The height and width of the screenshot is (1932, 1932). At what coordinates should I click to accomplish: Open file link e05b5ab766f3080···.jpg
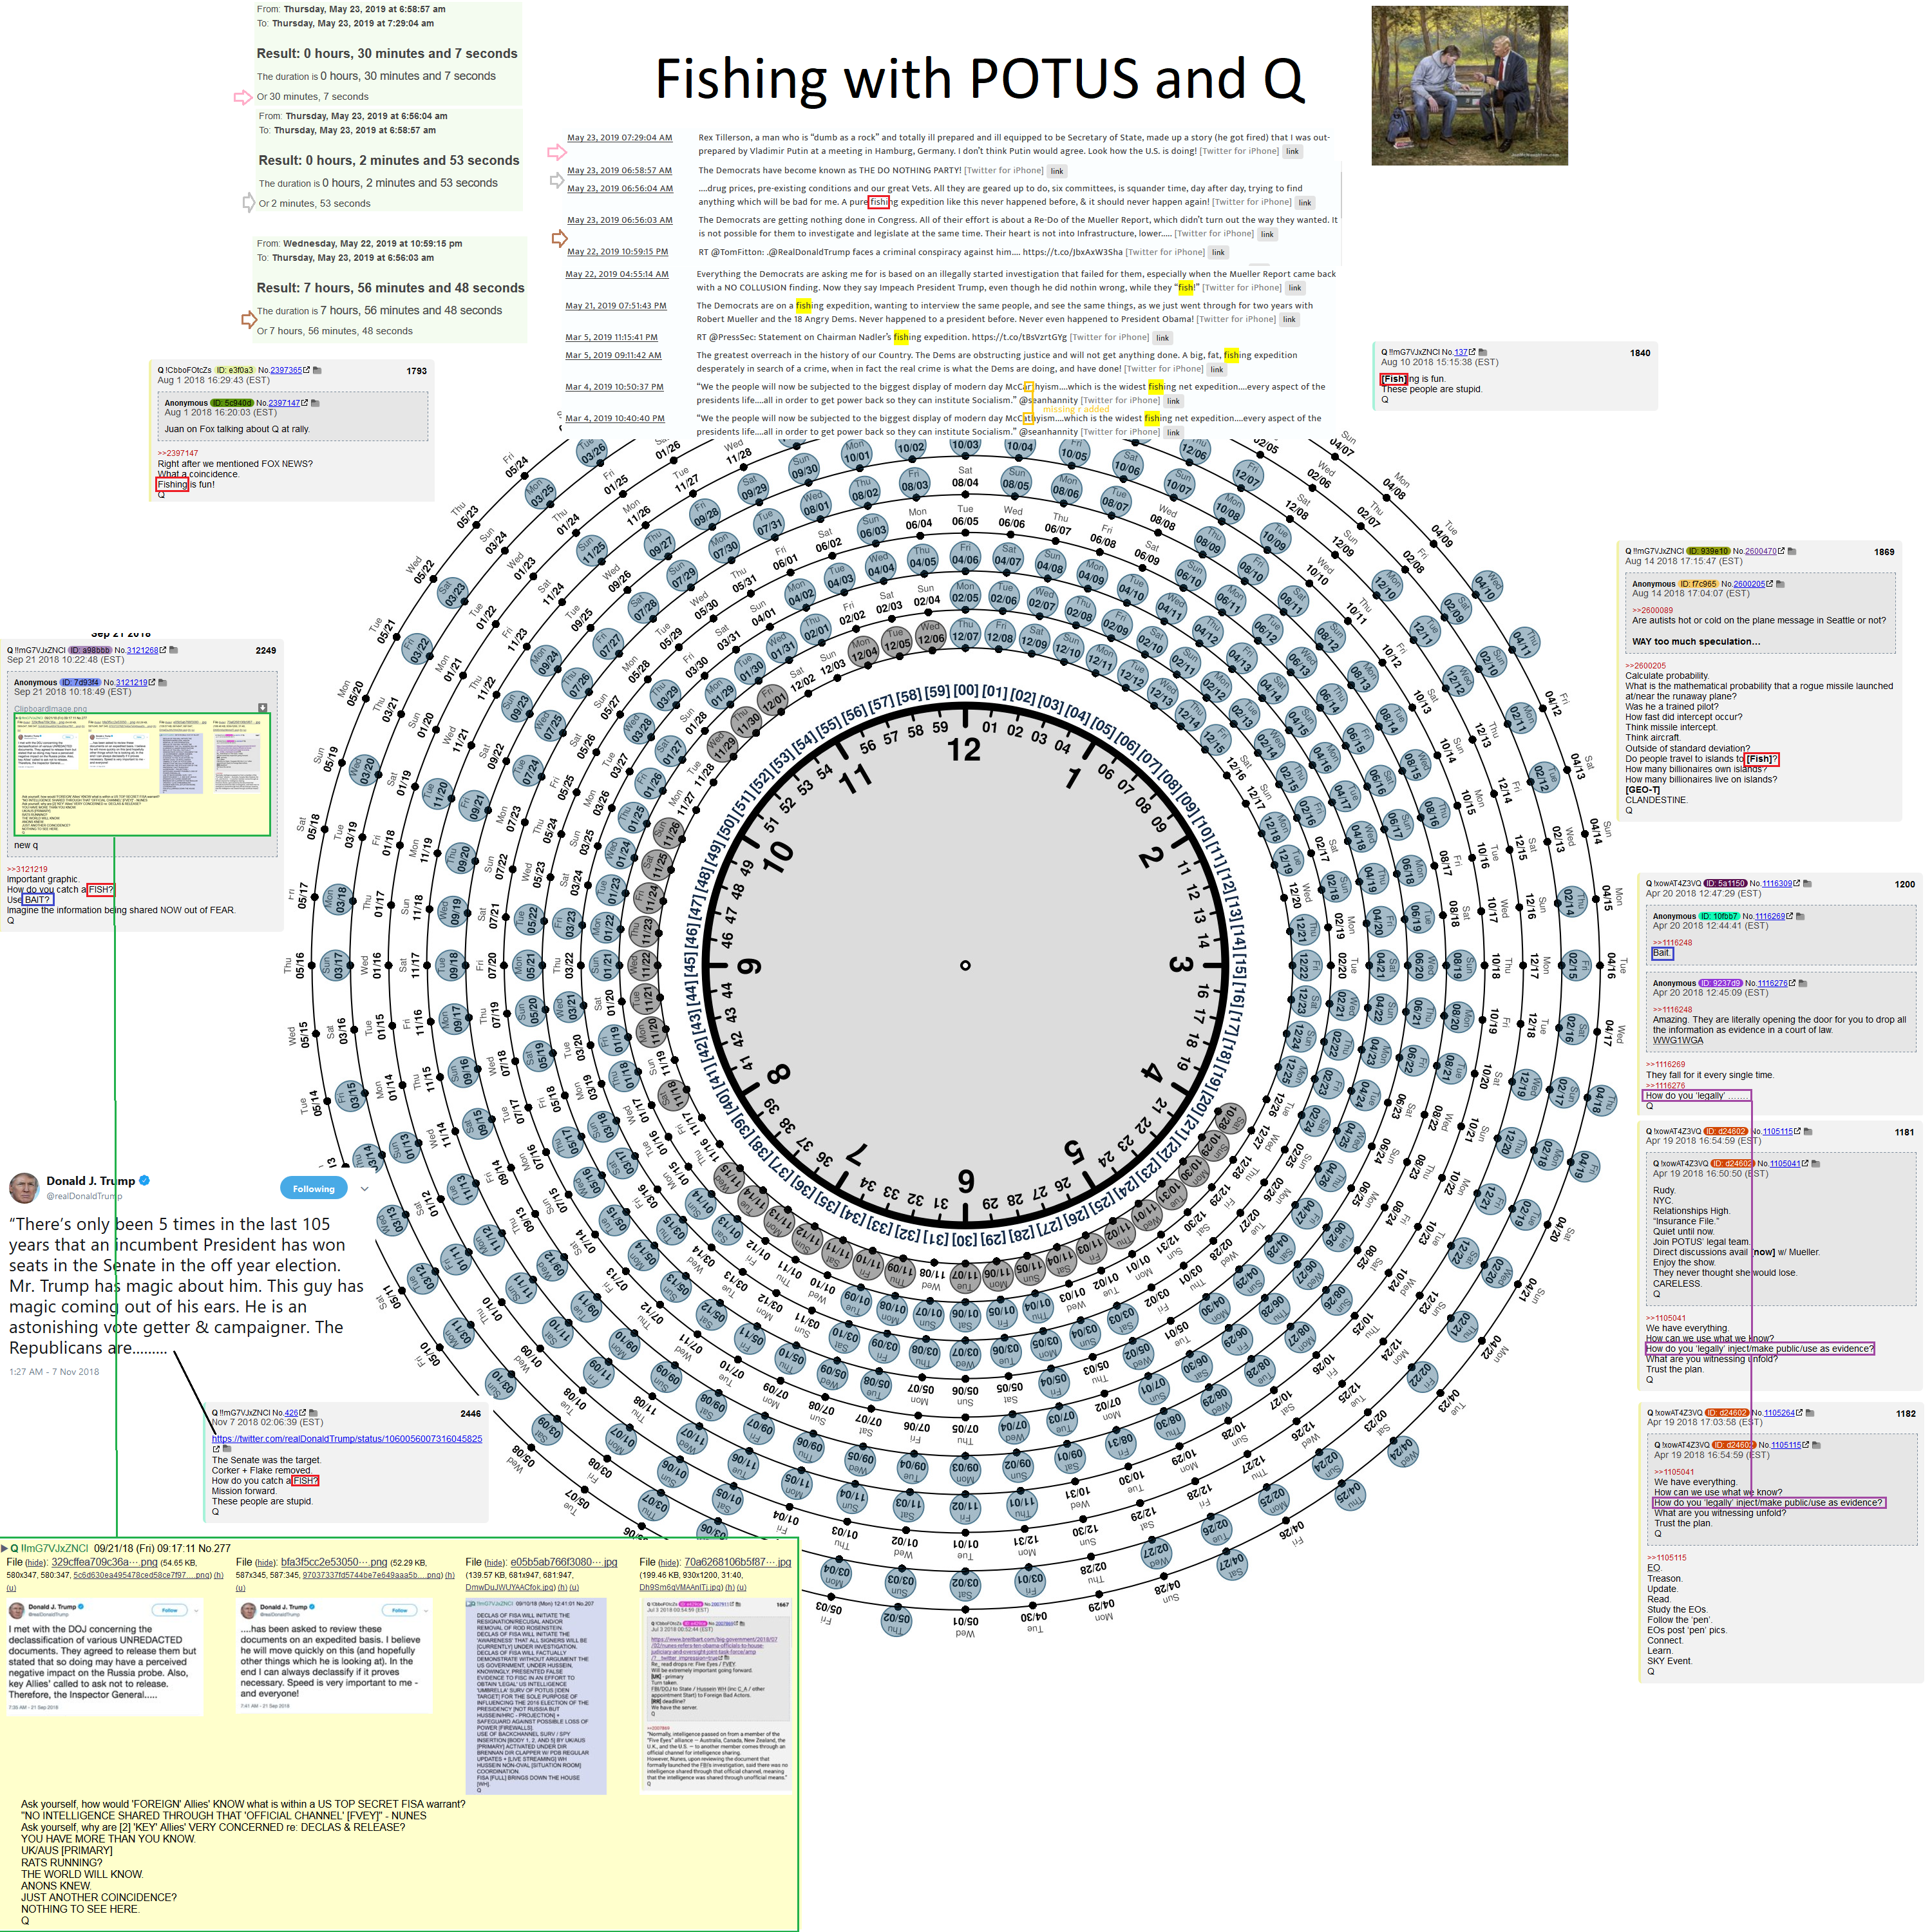tap(564, 1562)
